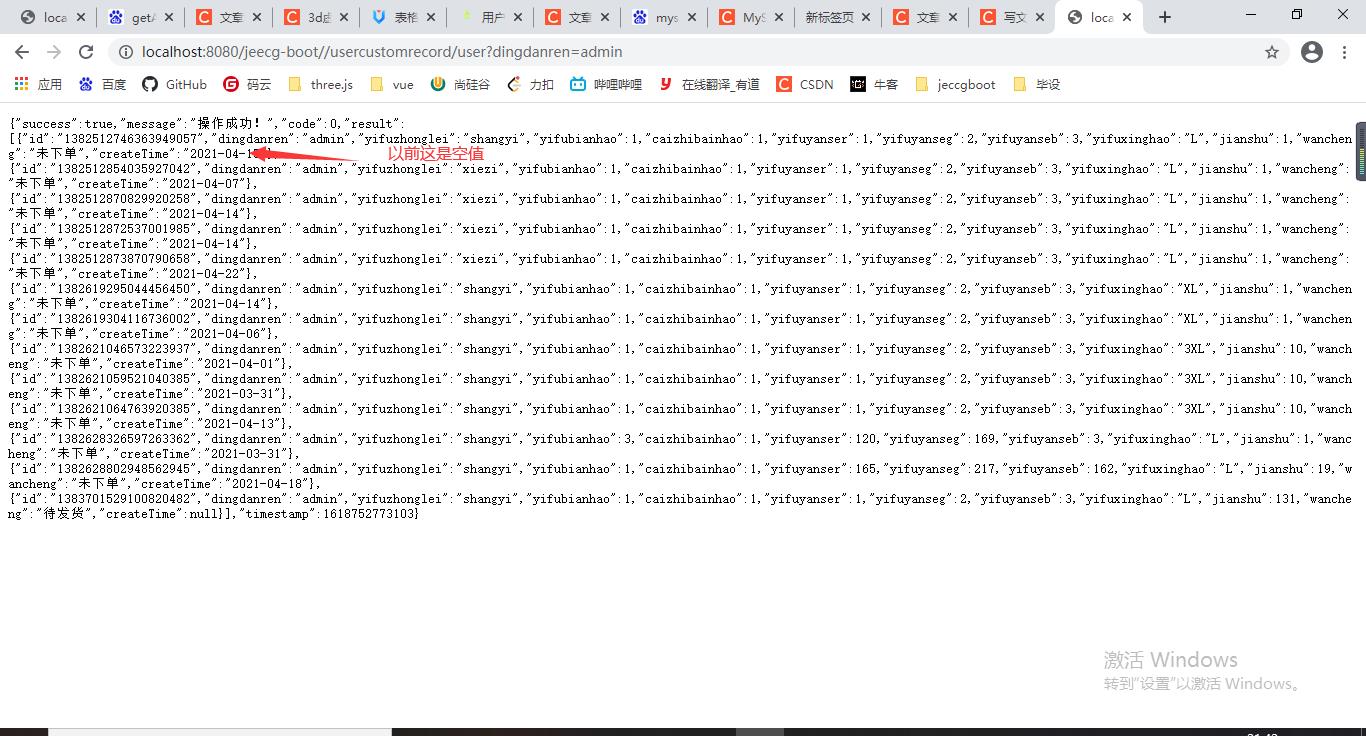Click id "1382621059521040385" in the JSON
The width and height of the screenshot is (1366, 736).
pyautogui.click(x=123, y=379)
